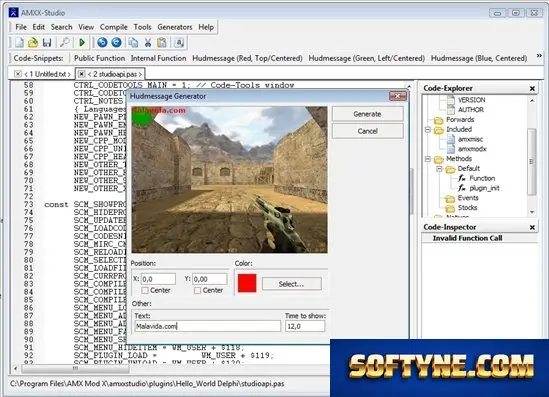Click the green Compile play icon

[82, 43]
